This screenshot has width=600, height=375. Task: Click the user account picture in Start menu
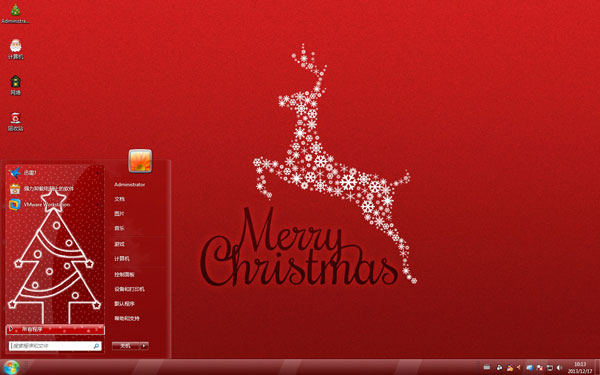point(140,161)
